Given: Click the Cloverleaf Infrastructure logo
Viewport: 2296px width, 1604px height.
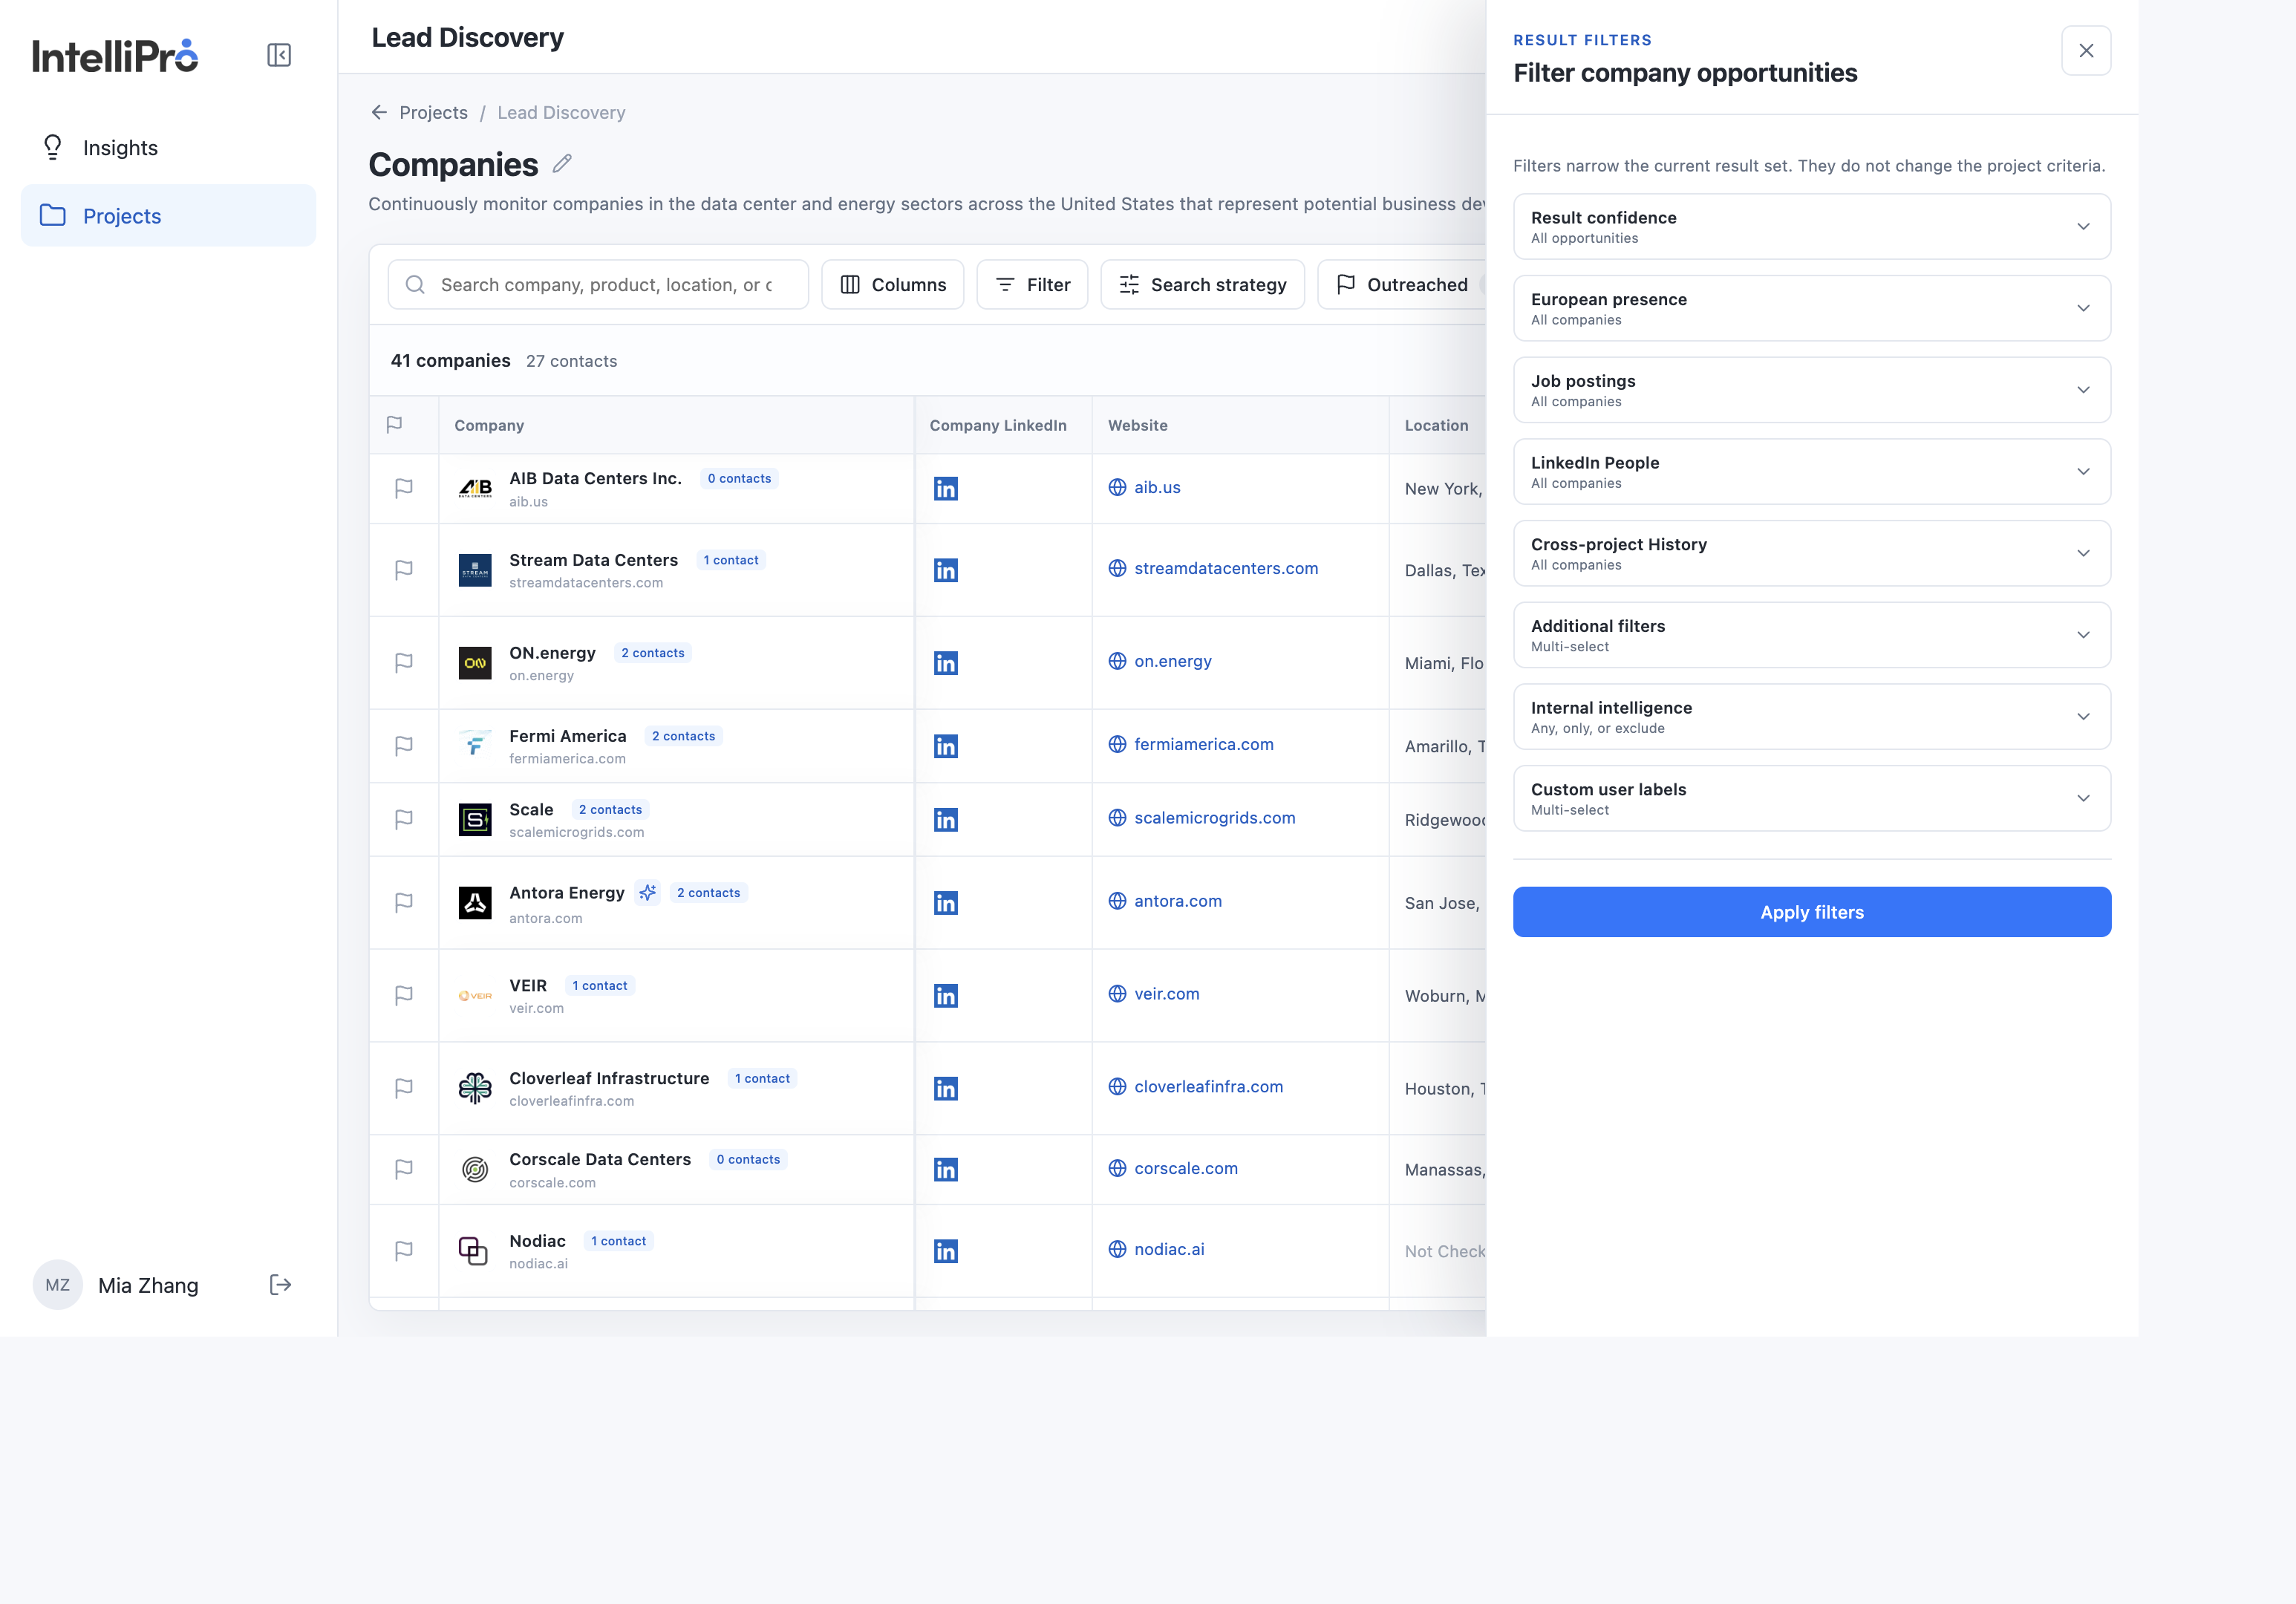Looking at the screenshot, I should 475,1088.
